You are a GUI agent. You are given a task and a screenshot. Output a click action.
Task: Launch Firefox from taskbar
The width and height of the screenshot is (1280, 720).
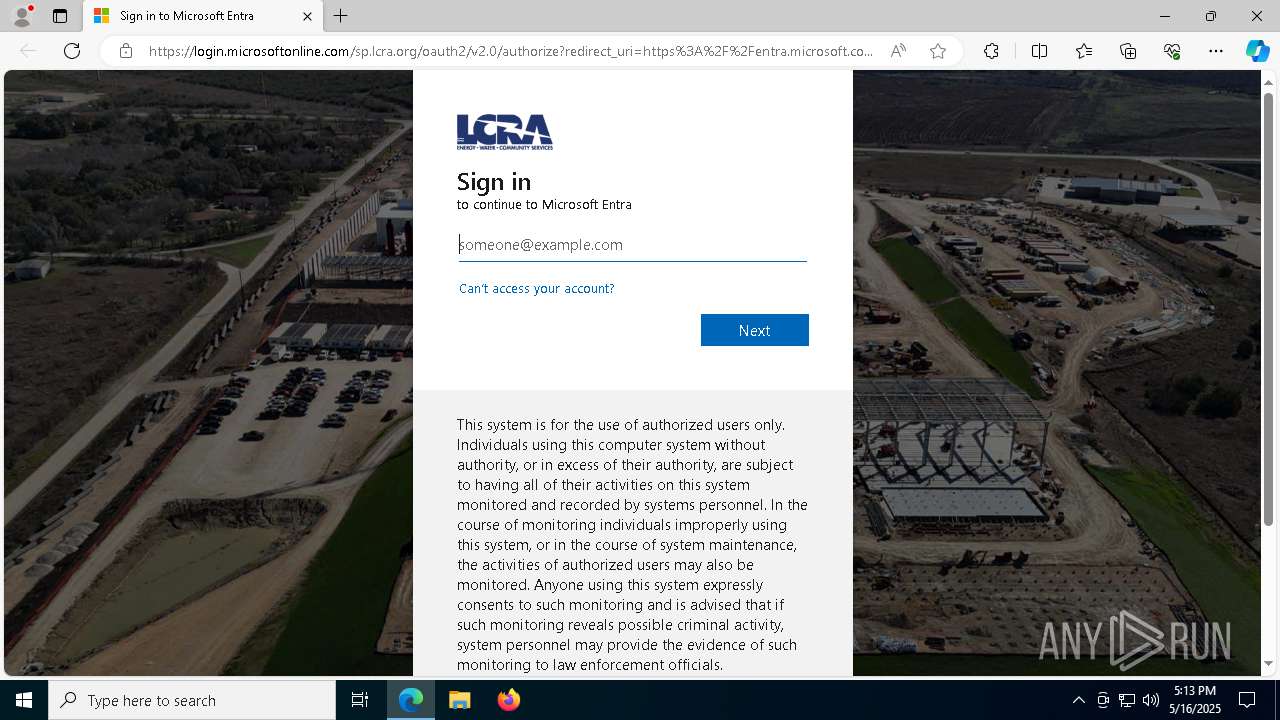click(x=509, y=700)
